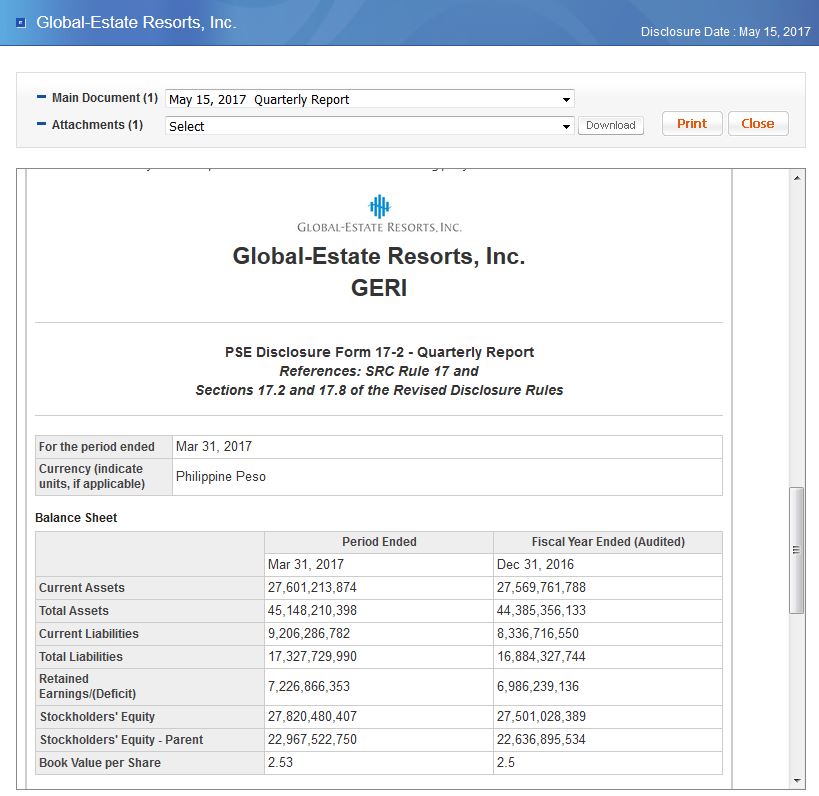Click Current Assets value 27,569,761,788

click(x=541, y=588)
